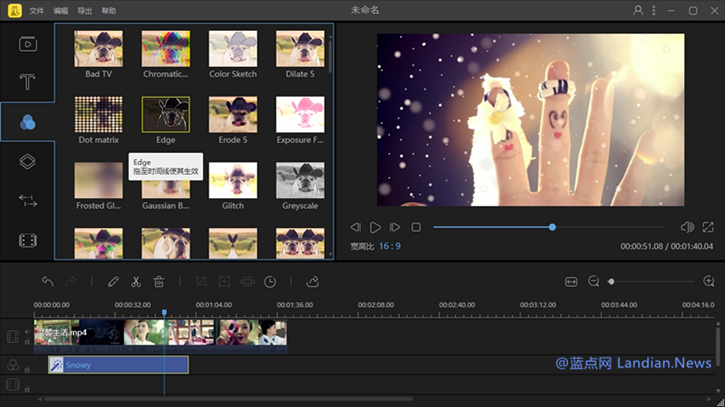Open the Transitions tab with arrows icon

click(x=28, y=200)
